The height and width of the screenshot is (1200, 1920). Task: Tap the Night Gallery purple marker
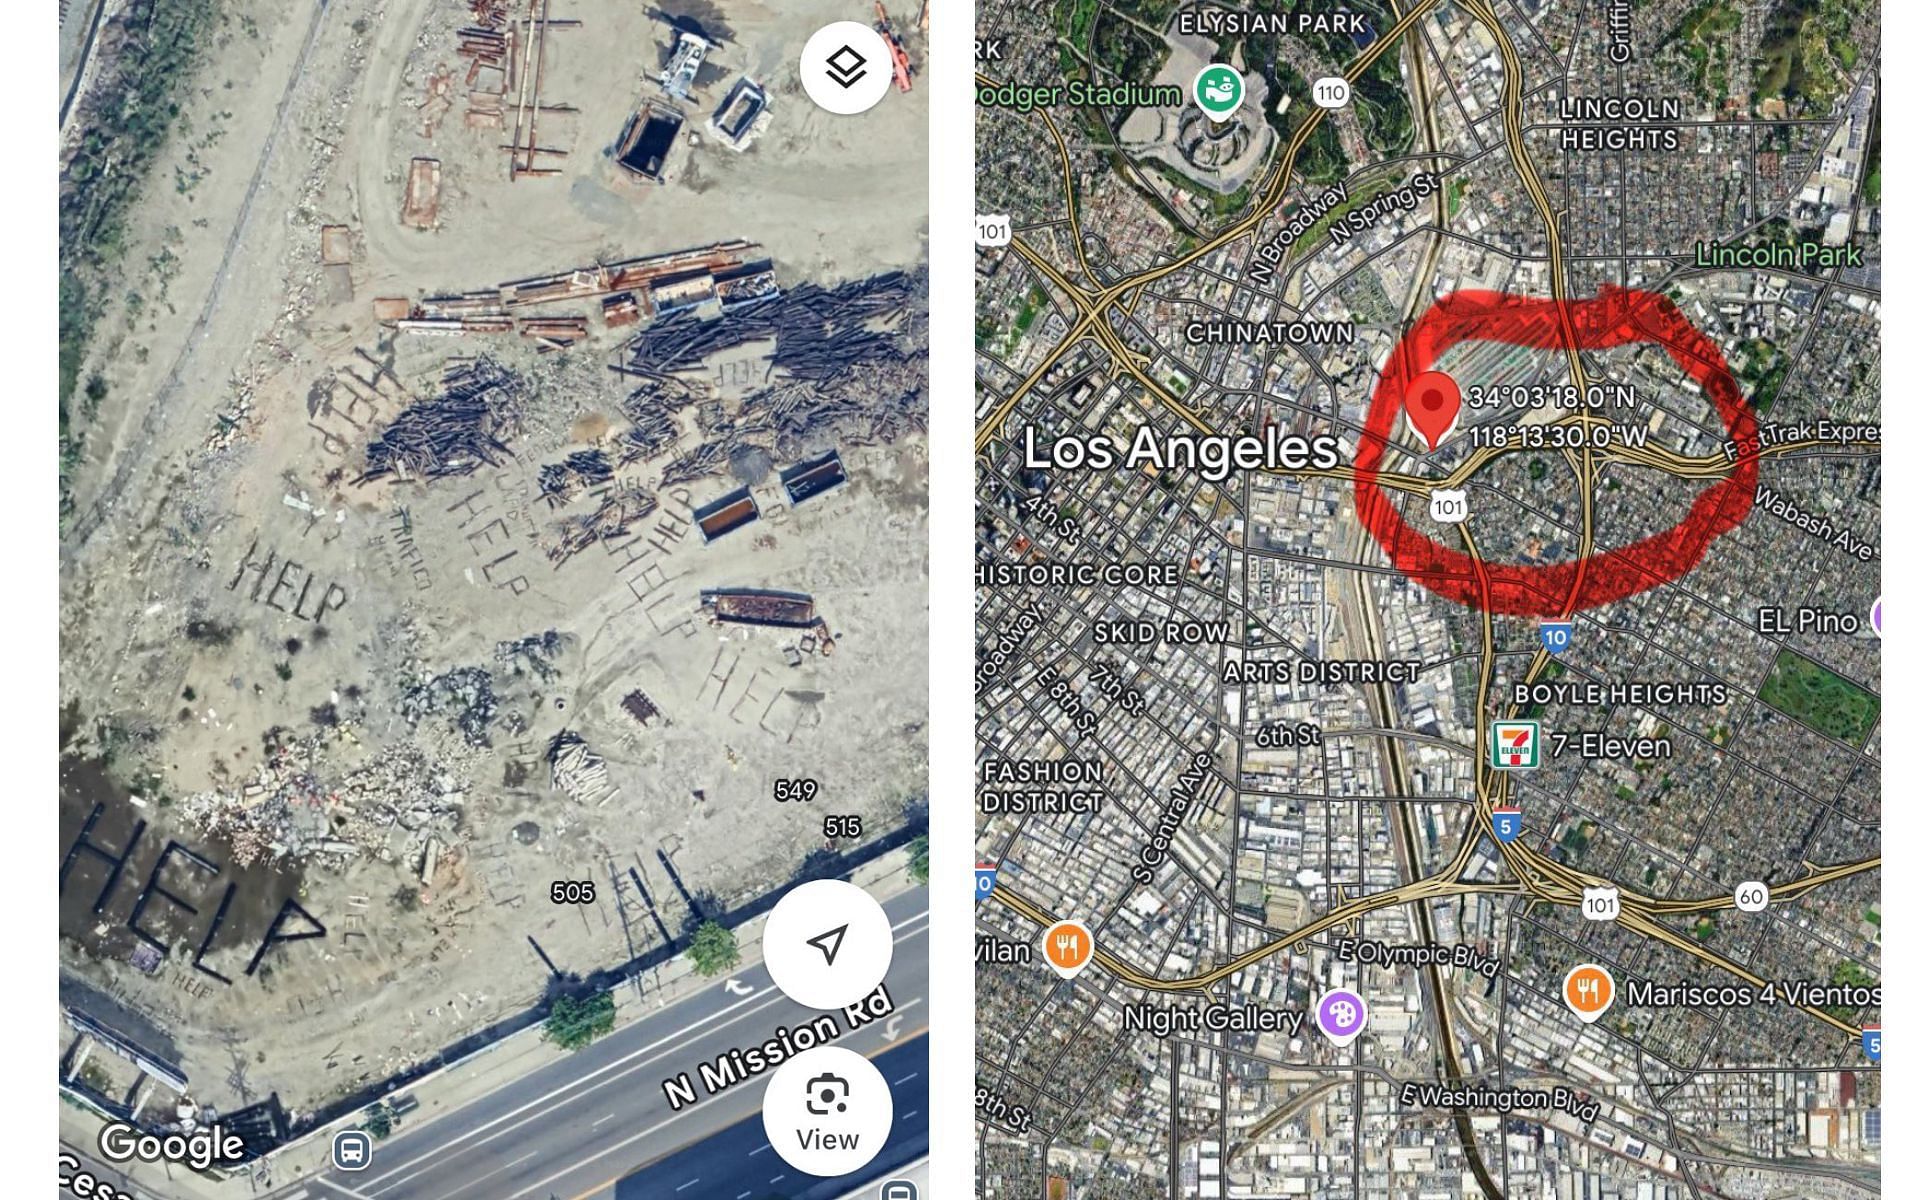1341,1016
